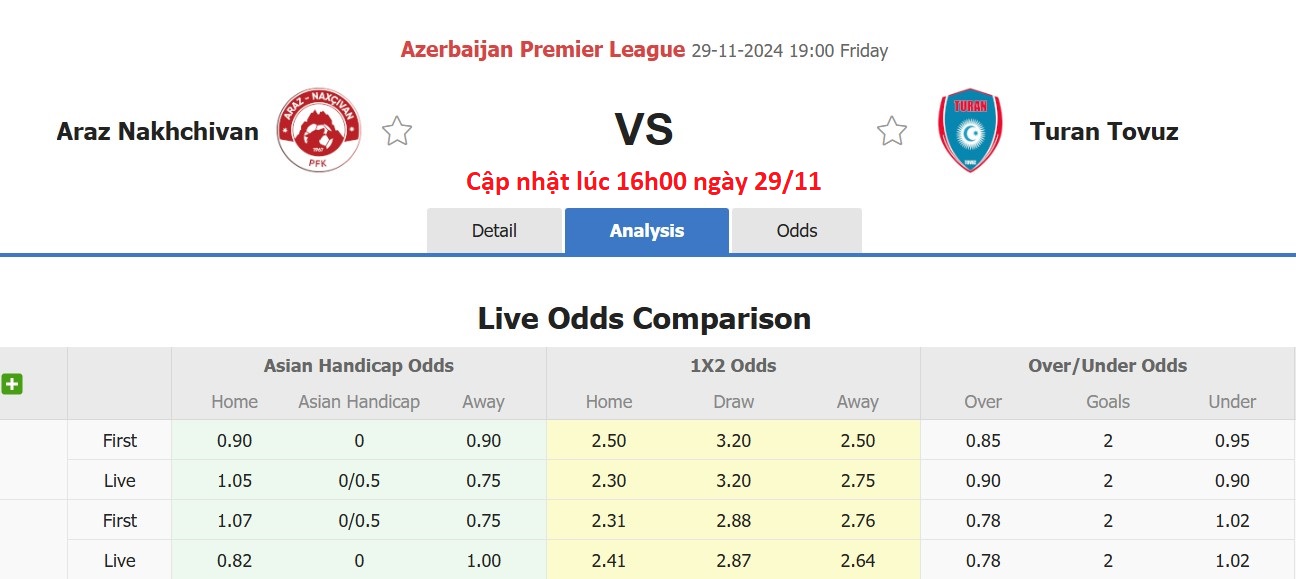The height and width of the screenshot is (579, 1296).
Task: Click the Araz Nakhchivan club crest
Action: [318, 129]
